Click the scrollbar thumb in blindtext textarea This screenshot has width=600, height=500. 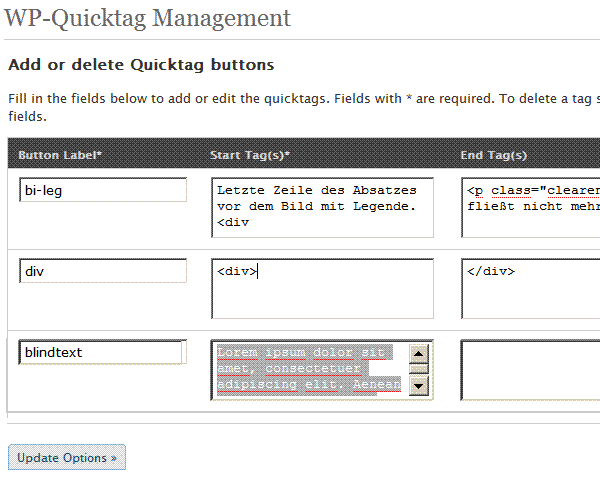point(419,369)
